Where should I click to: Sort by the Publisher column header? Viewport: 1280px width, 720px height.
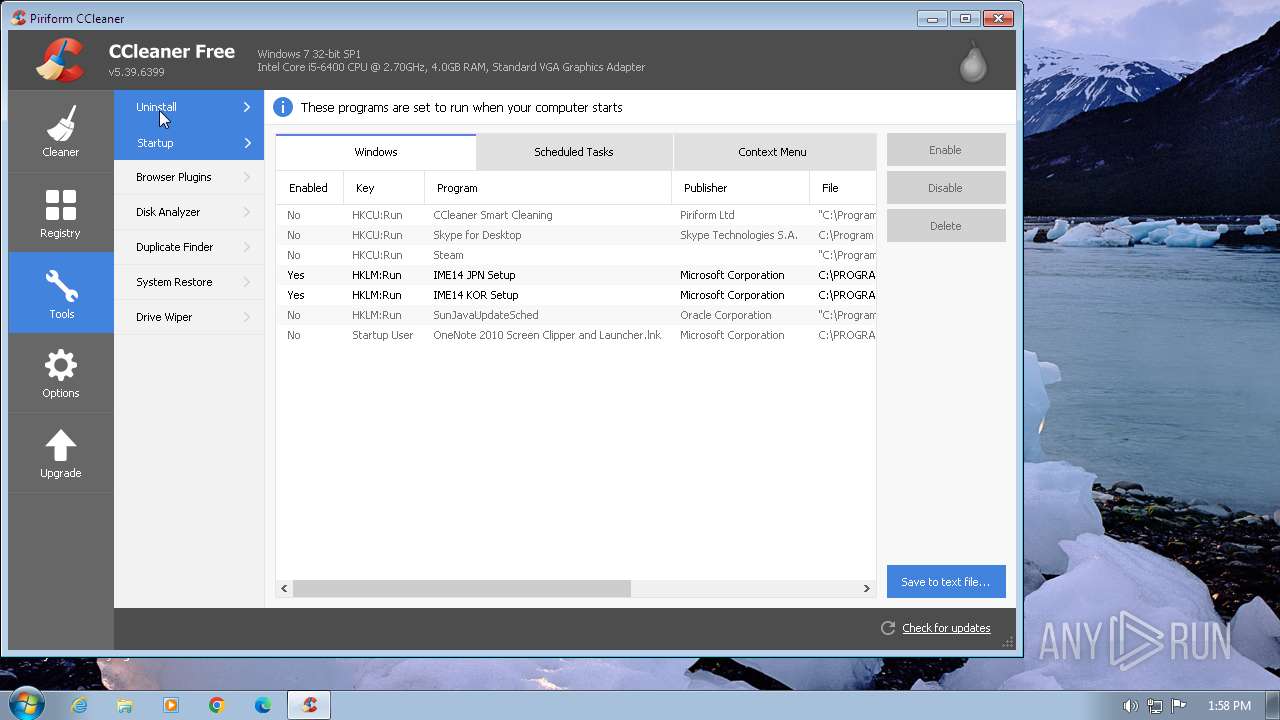[741, 188]
